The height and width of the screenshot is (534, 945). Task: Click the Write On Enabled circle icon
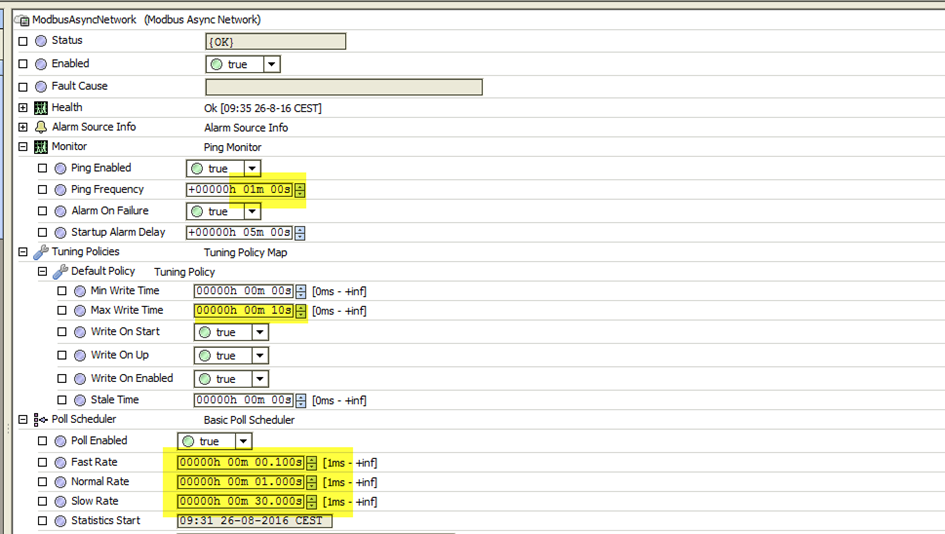tap(80, 379)
